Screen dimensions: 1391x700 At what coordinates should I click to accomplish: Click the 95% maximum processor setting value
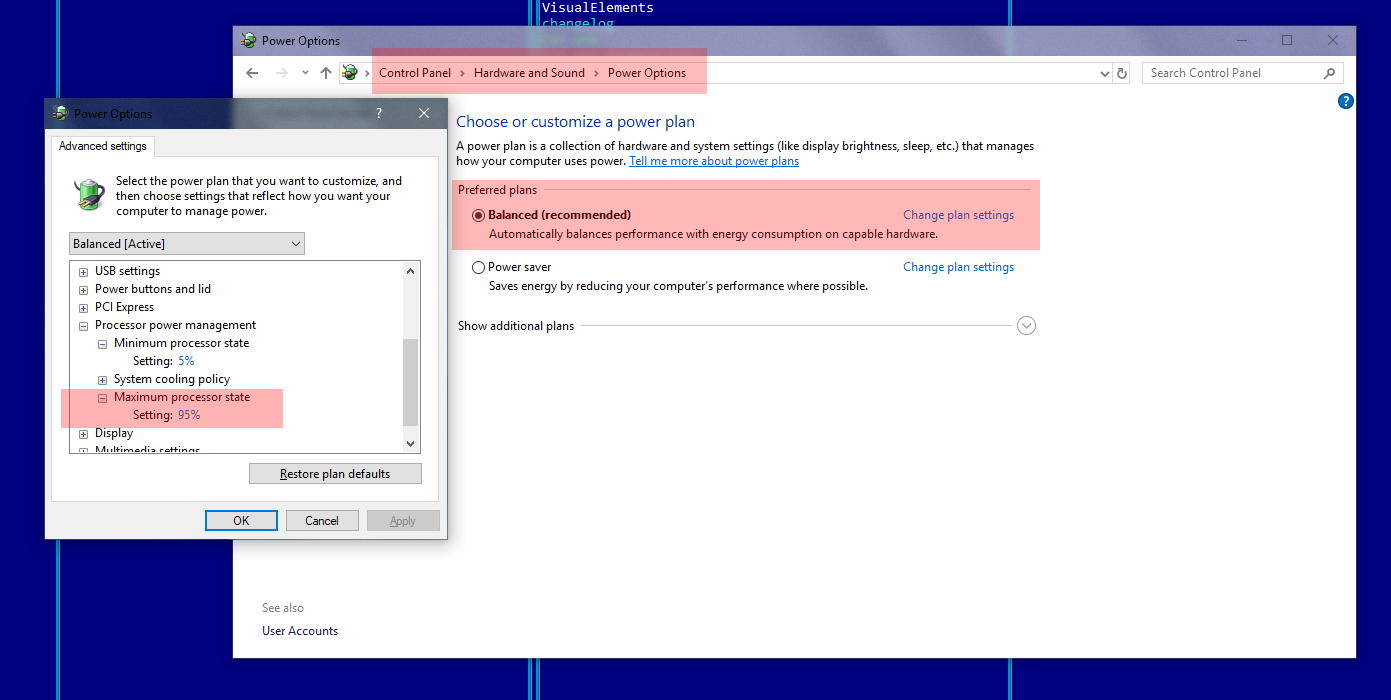189,415
